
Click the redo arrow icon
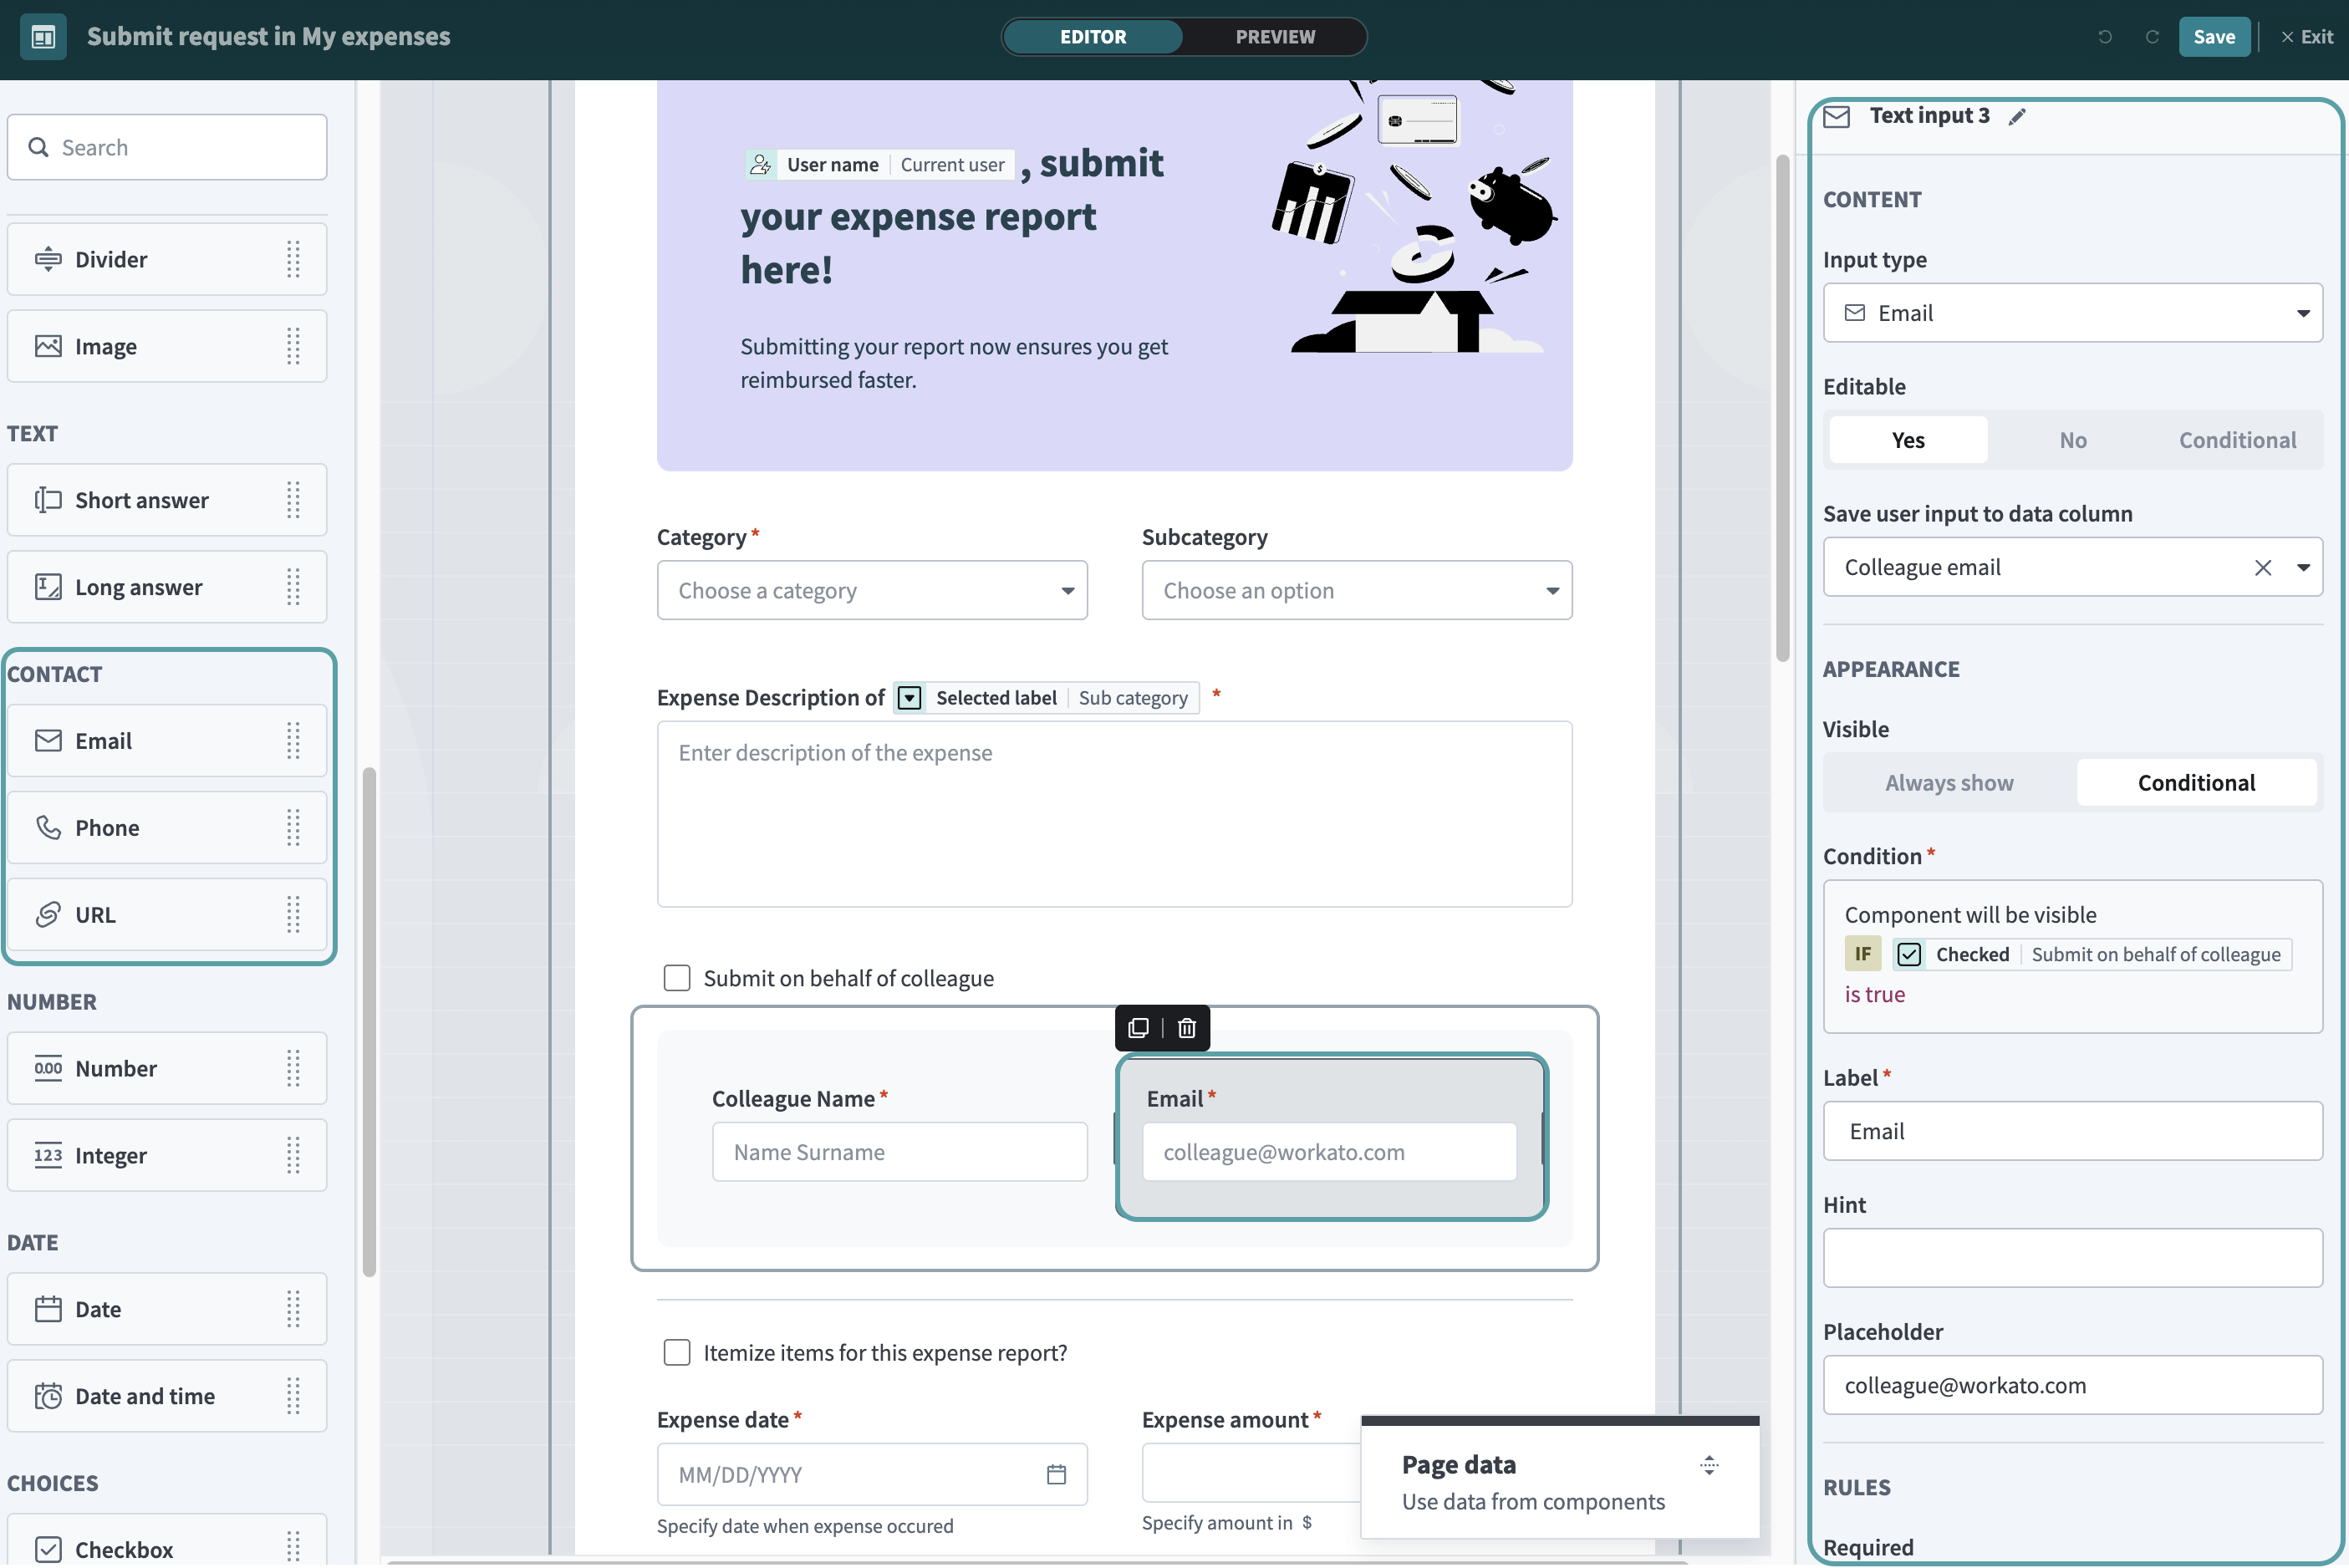(x=2152, y=37)
